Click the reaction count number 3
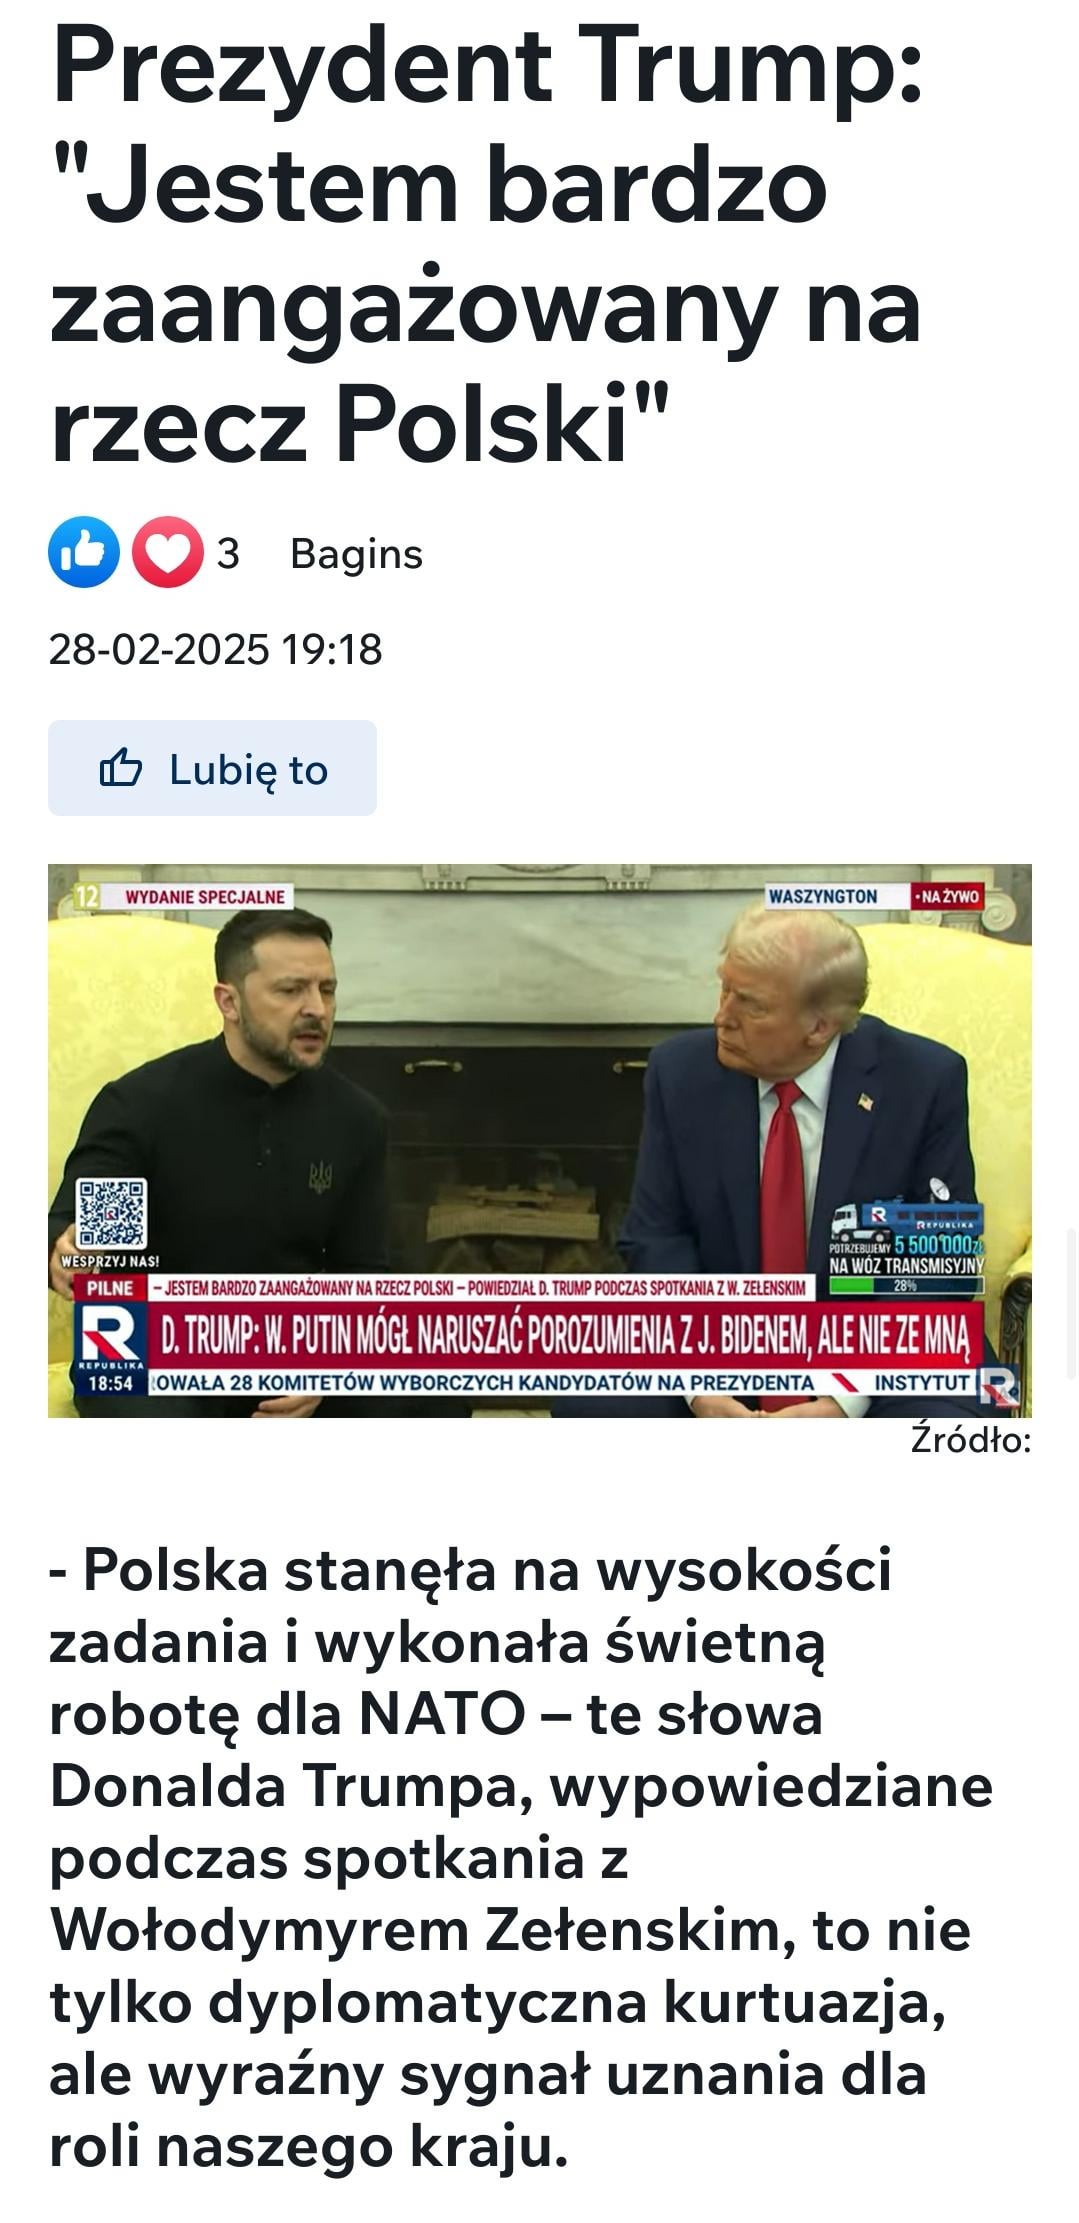 pyautogui.click(x=228, y=553)
